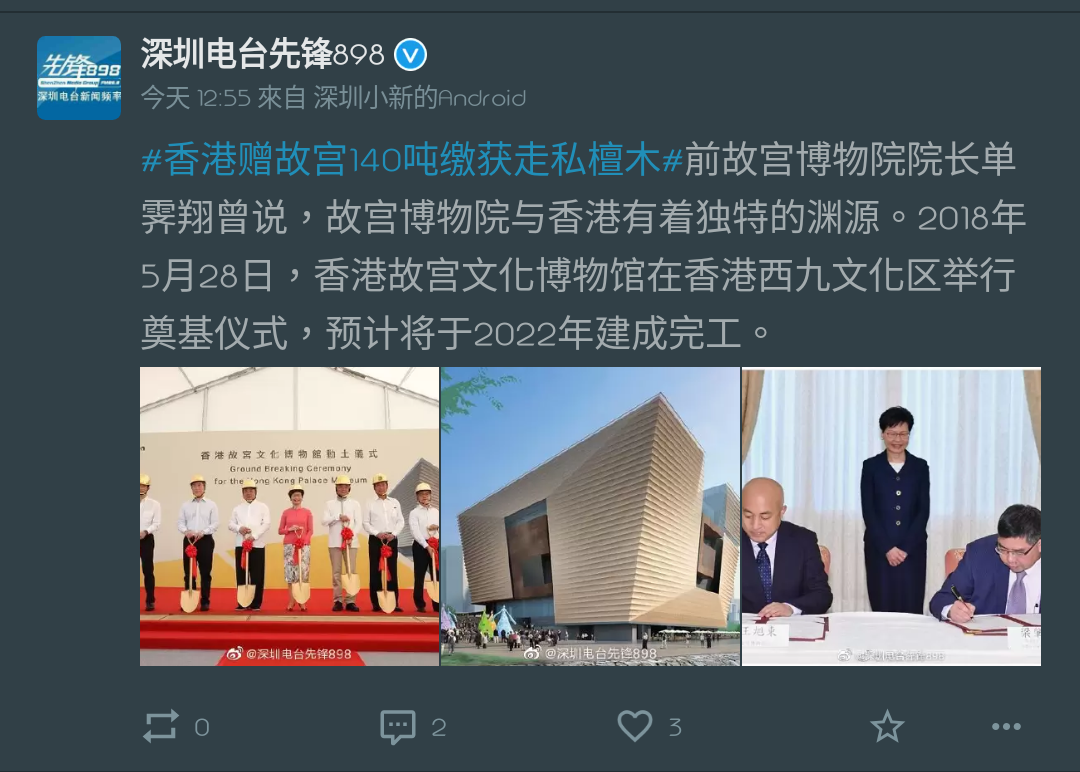Open the 深圳电台先锋898 profile avatar

click(79, 78)
